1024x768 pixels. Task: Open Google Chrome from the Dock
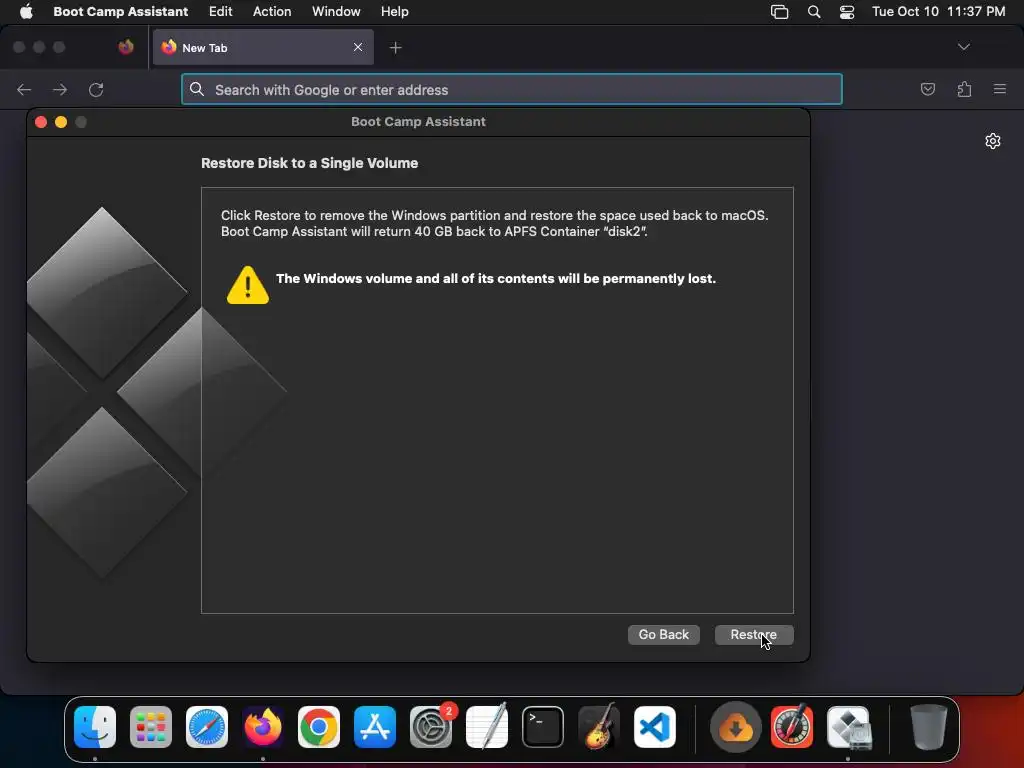click(x=319, y=727)
